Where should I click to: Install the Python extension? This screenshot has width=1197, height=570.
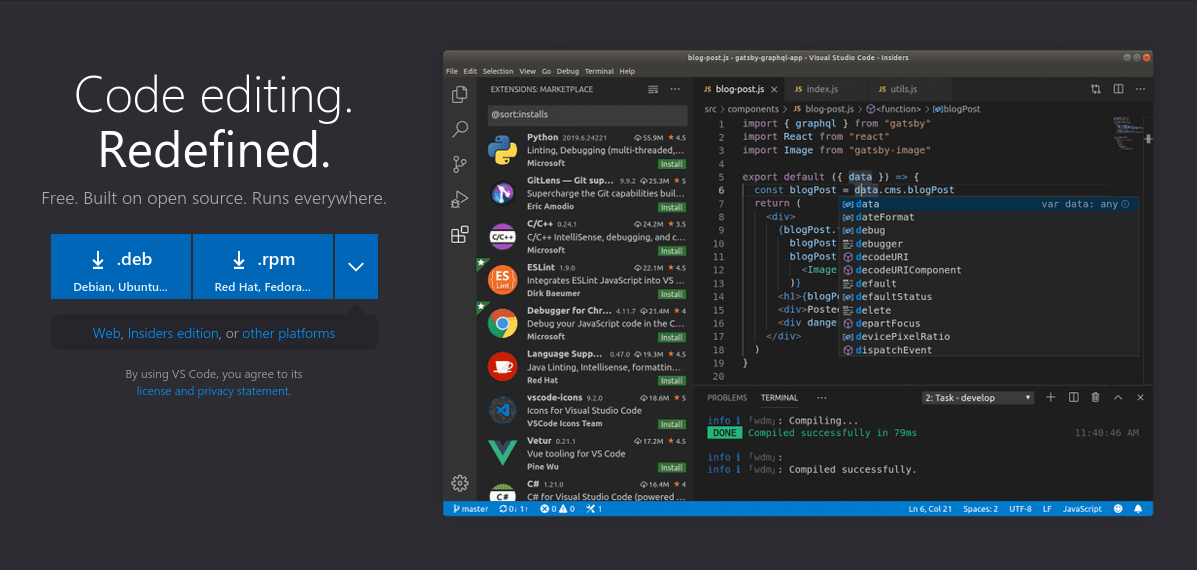pos(672,164)
